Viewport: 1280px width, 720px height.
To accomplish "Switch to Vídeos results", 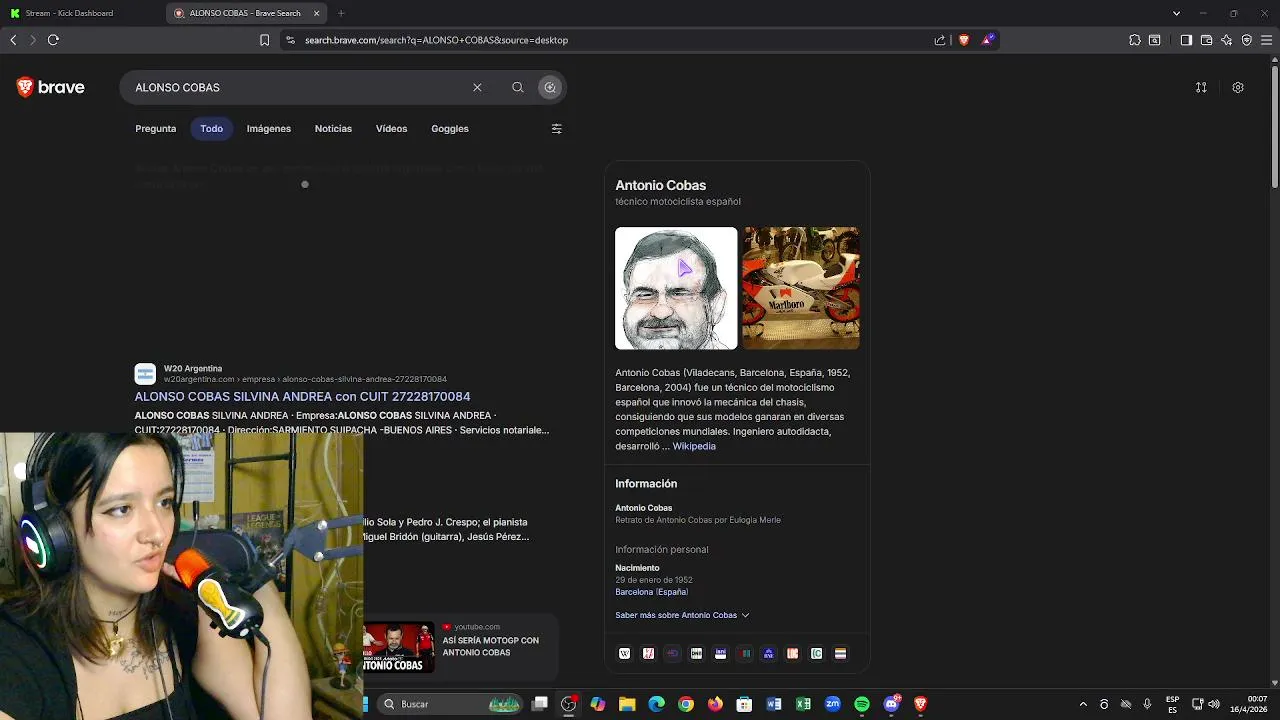I will click(391, 129).
